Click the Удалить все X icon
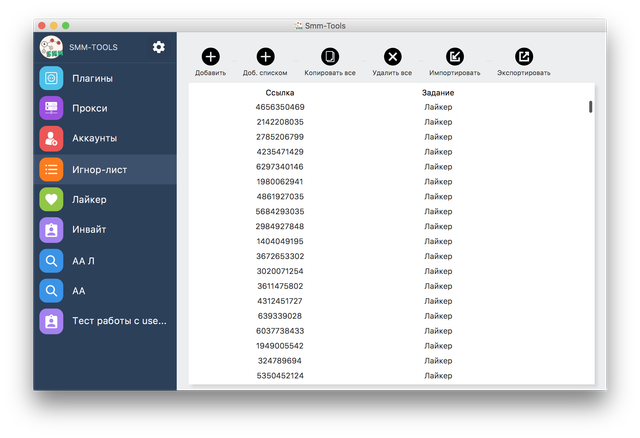This screenshot has height=438, width=640. (393, 57)
